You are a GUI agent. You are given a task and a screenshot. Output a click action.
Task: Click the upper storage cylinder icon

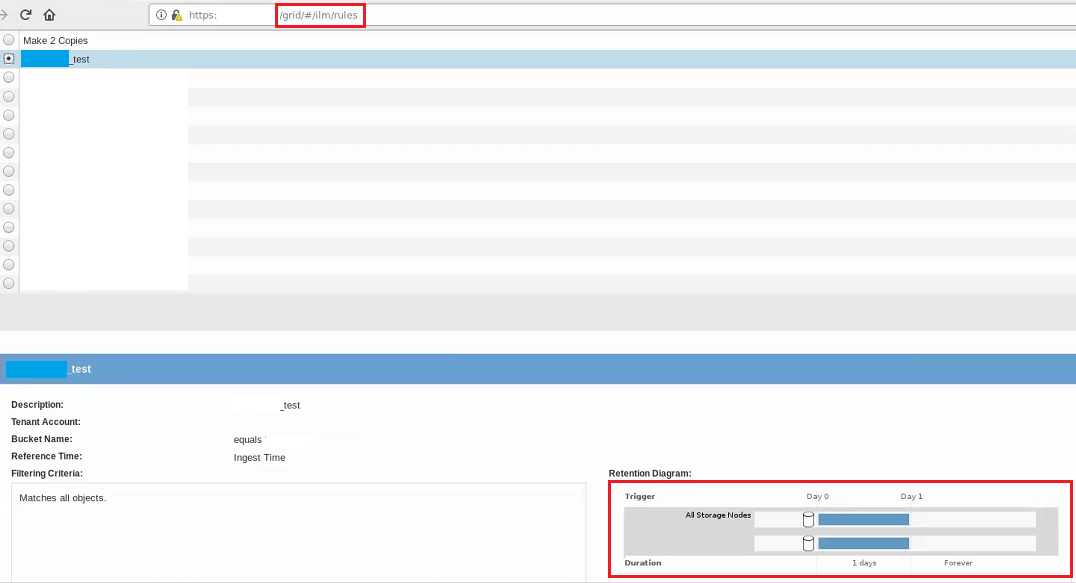808,519
